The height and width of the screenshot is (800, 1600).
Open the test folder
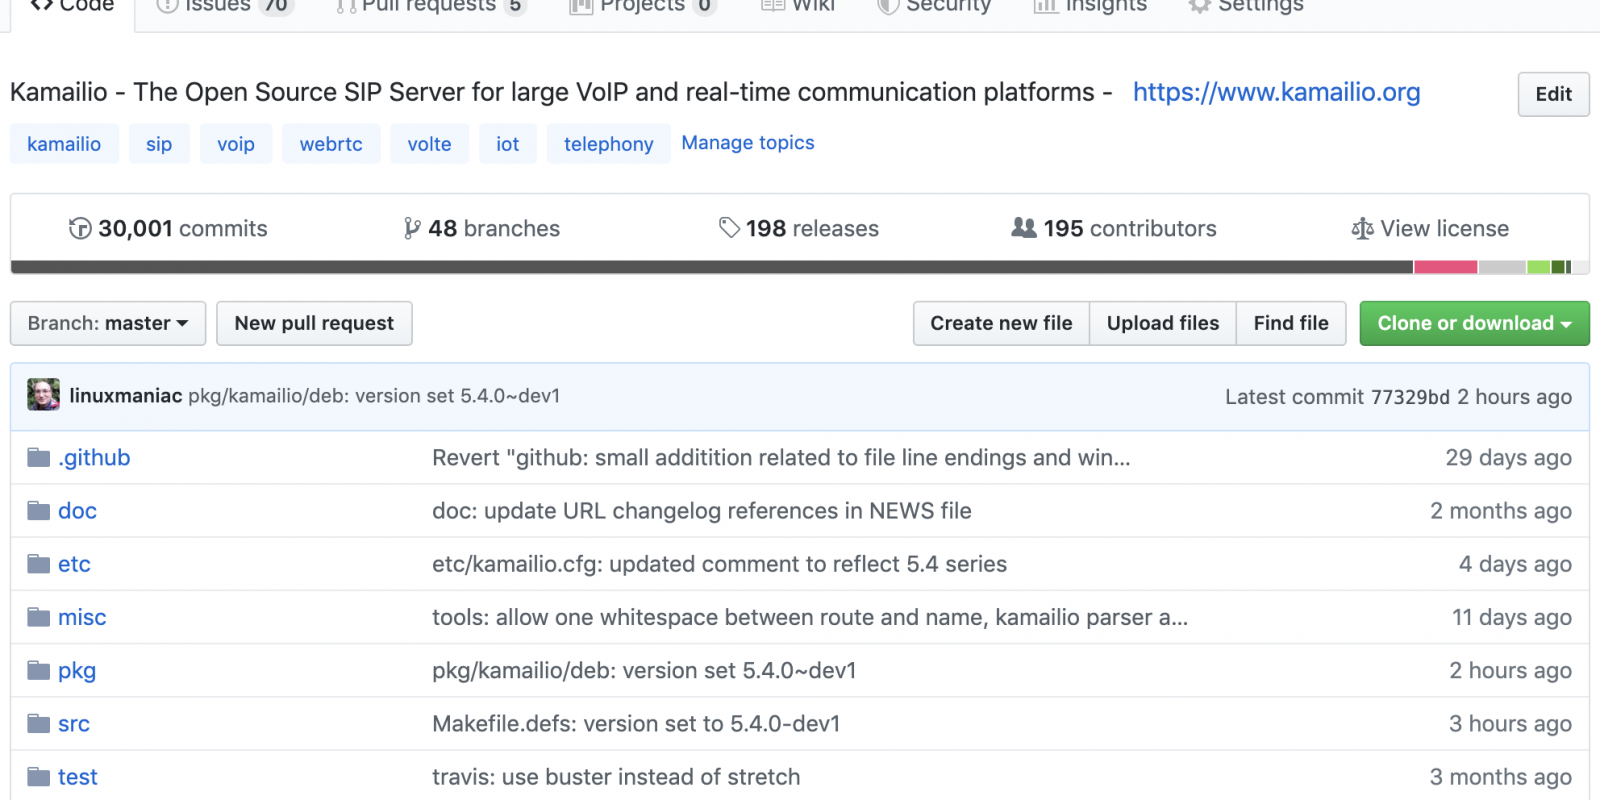[77, 776]
